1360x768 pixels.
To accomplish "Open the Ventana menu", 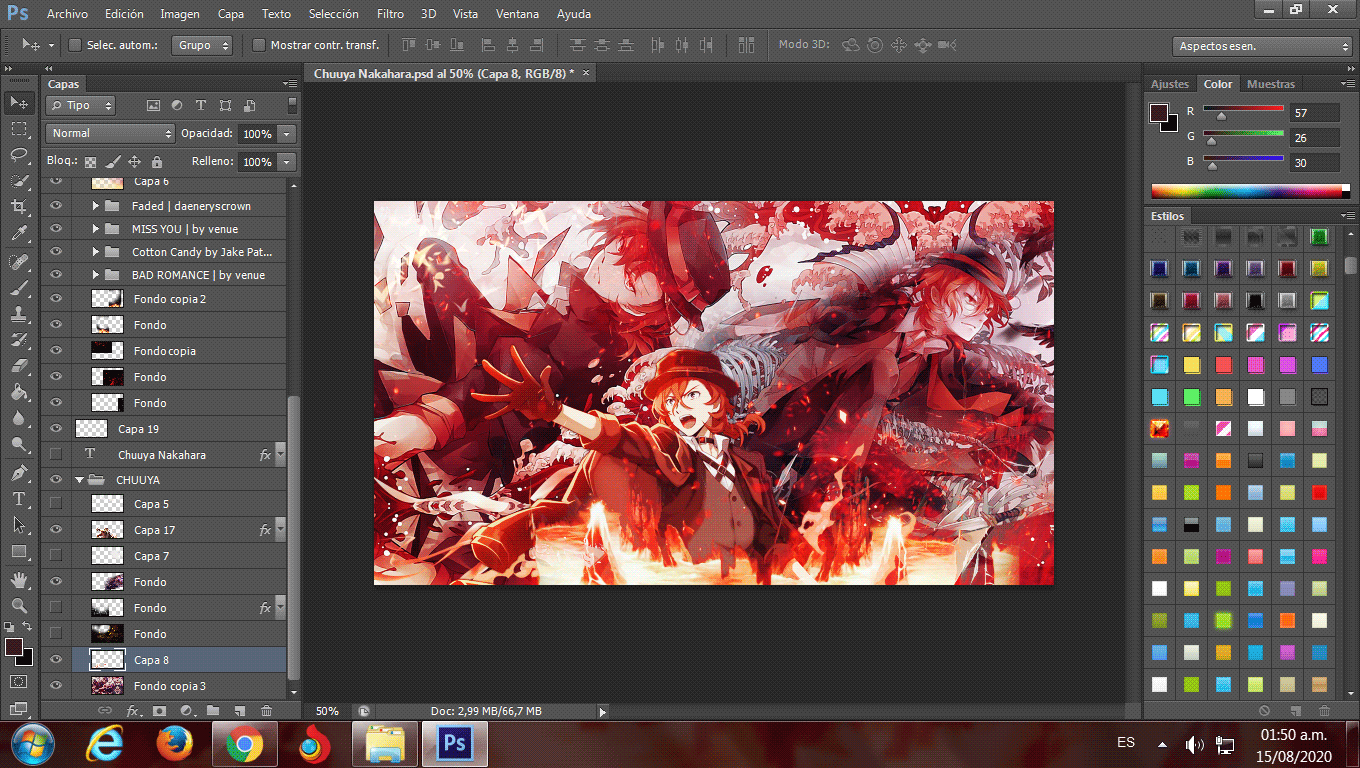I will (x=517, y=14).
